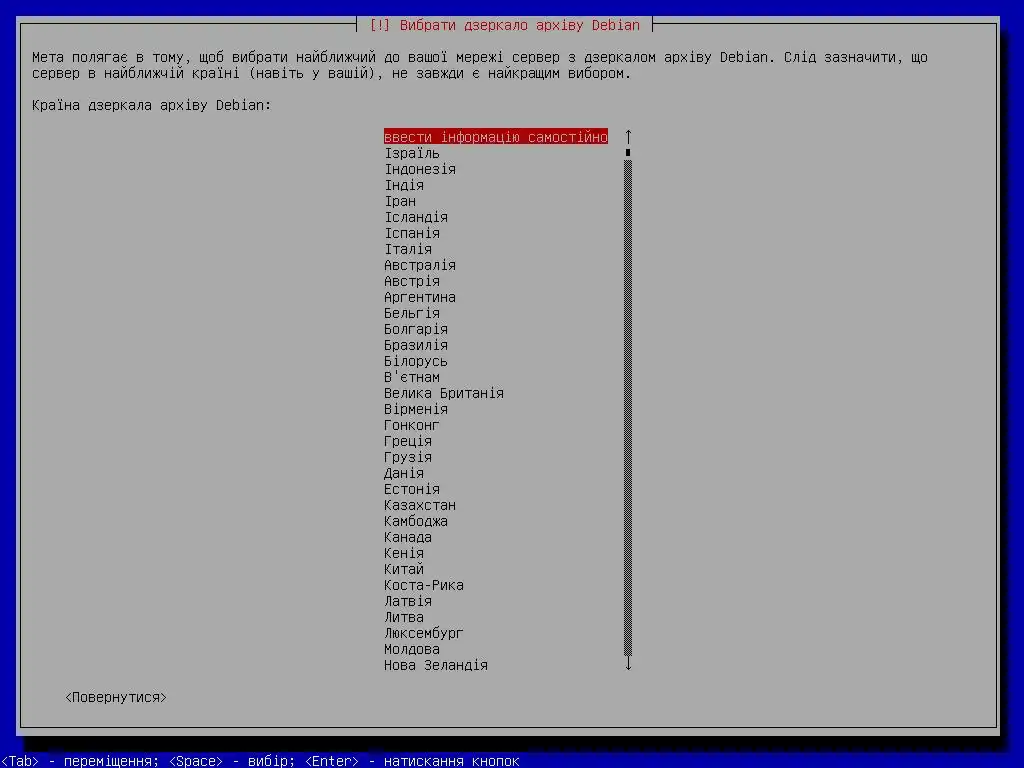Click the scrollbar up arrow
The width and height of the screenshot is (1024, 768).
pos(628,136)
